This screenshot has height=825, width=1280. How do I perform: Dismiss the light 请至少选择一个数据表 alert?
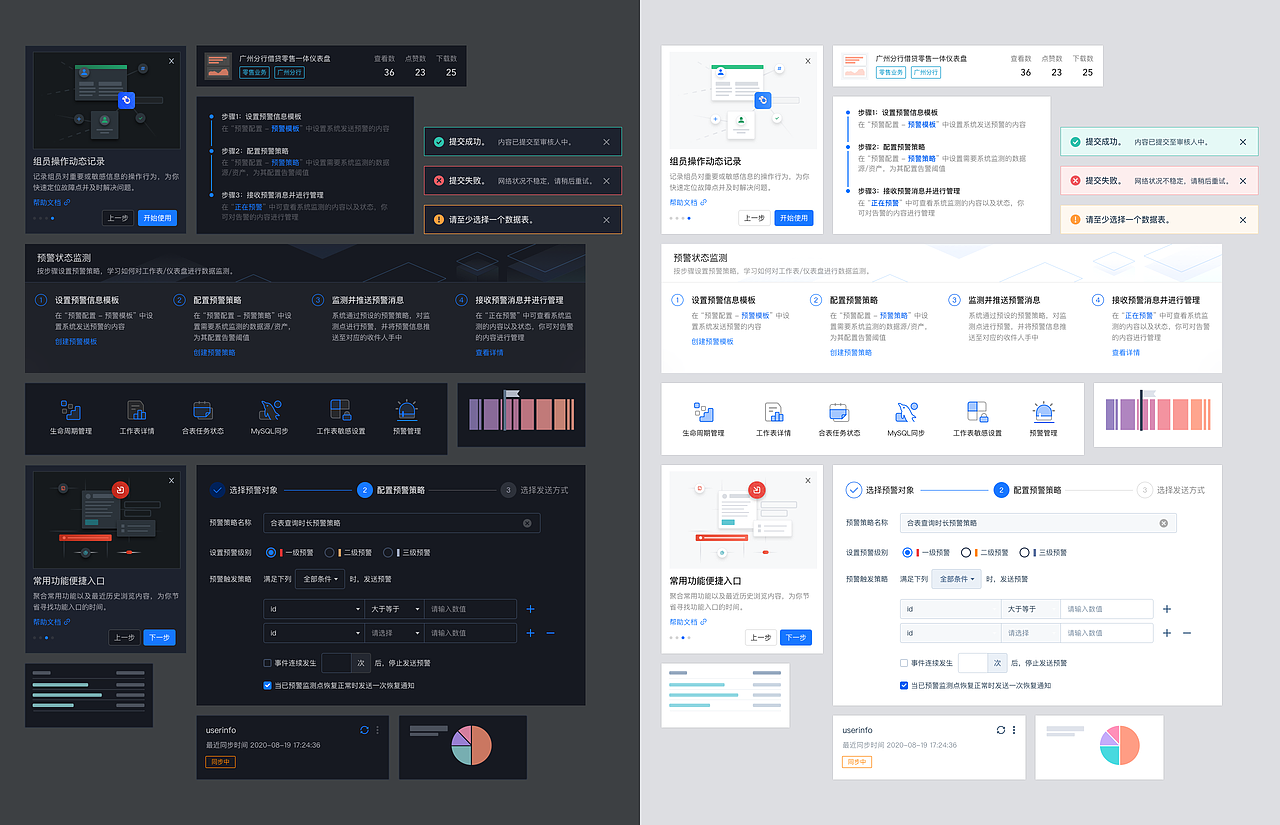tap(1243, 220)
